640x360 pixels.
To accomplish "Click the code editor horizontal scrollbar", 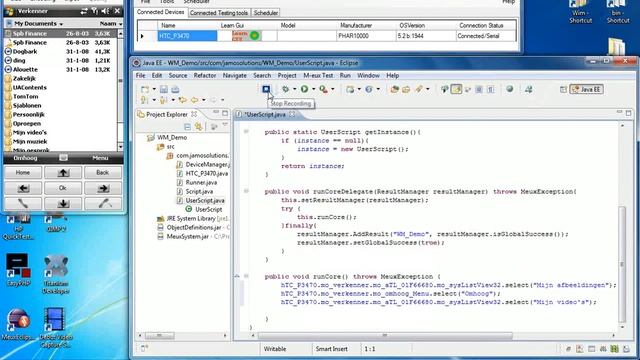I will [385, 336].
